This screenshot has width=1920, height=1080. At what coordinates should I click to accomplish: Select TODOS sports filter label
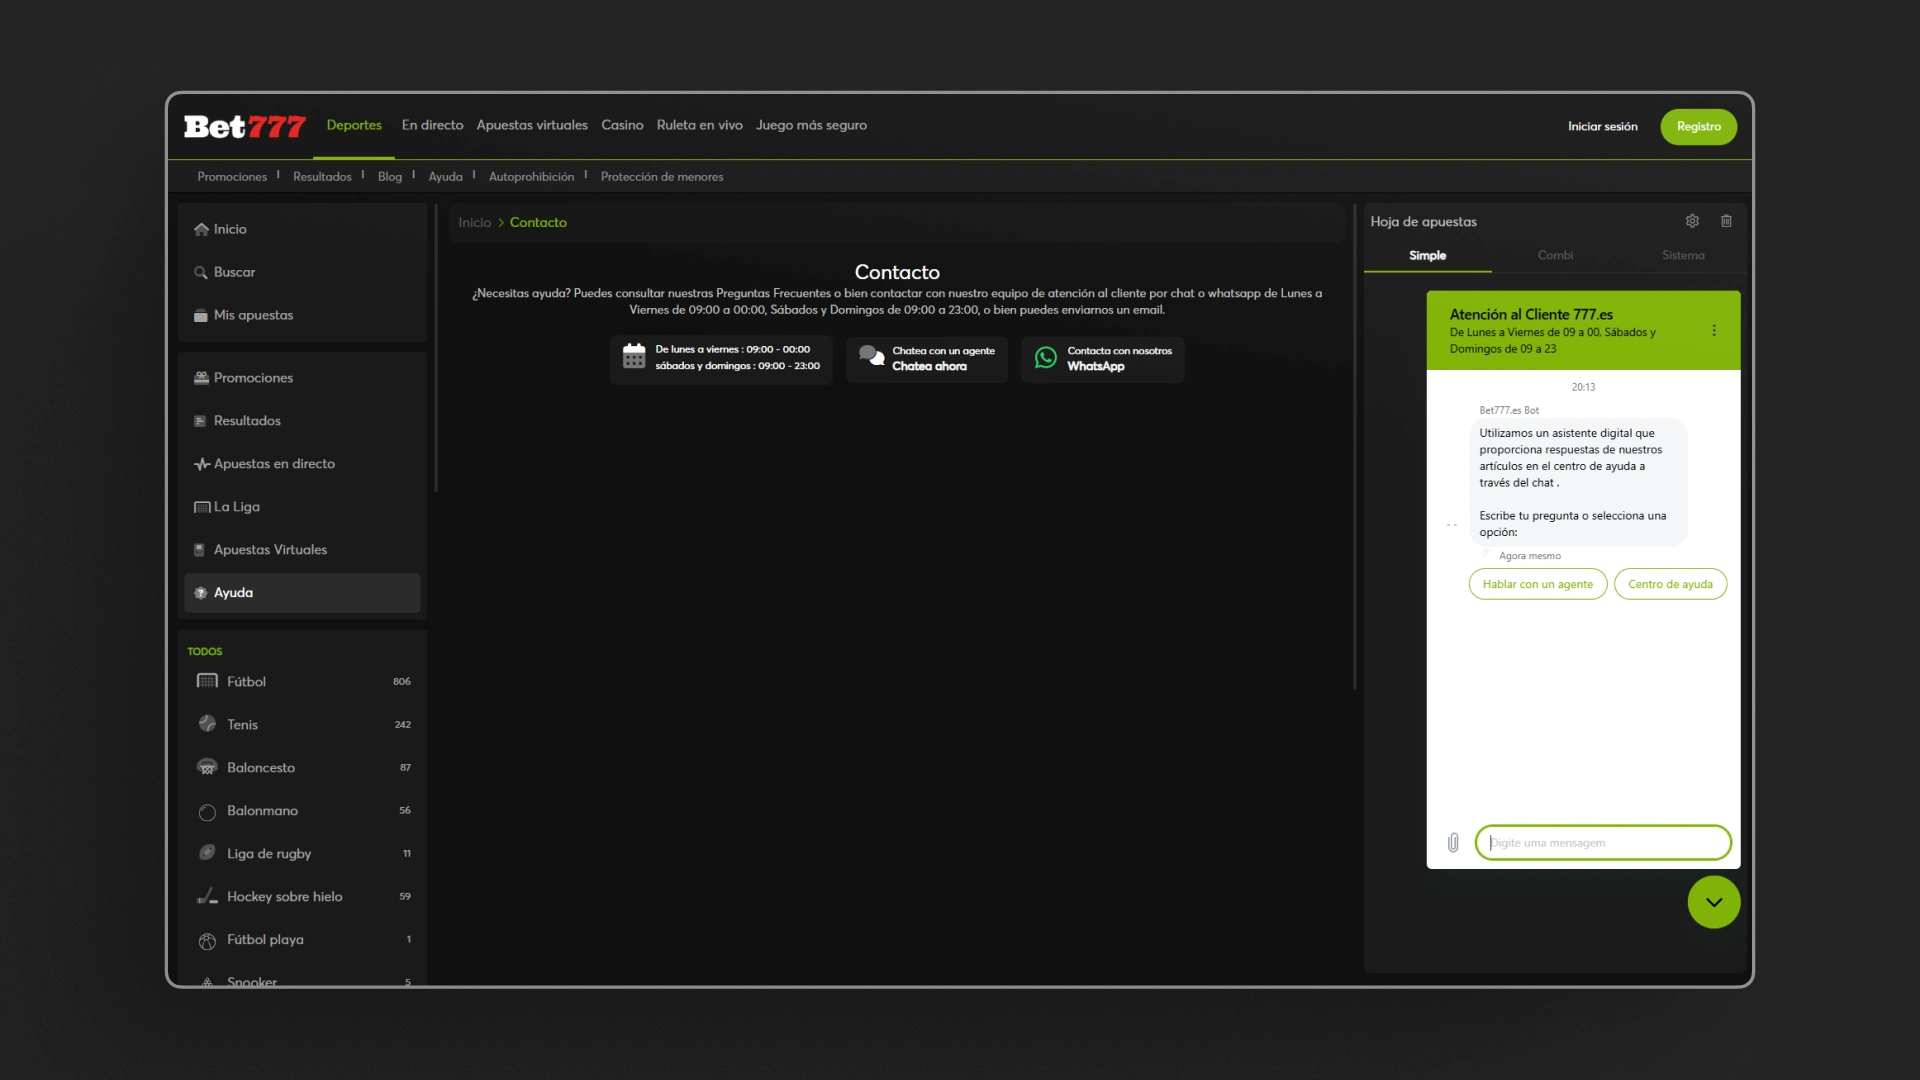[x=204, y=652]
